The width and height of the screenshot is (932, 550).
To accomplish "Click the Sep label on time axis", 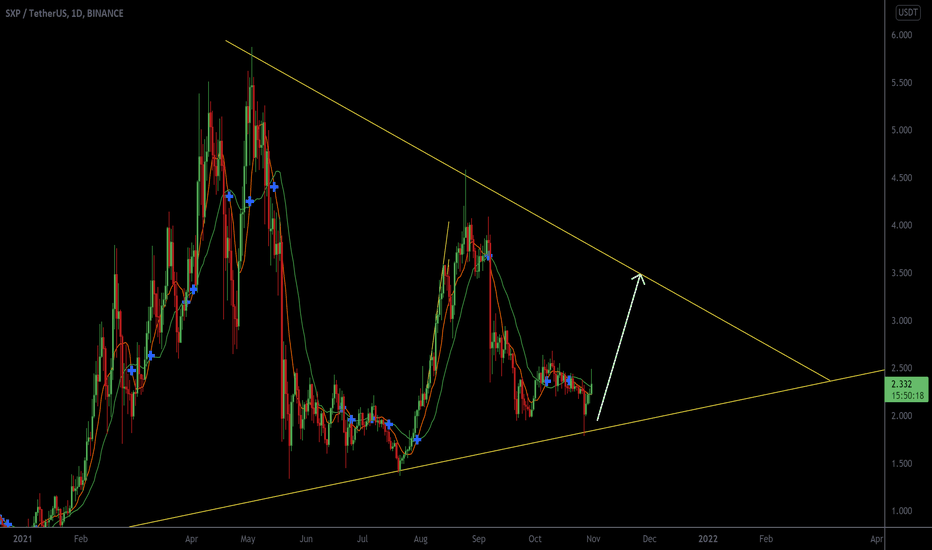I will click(478, 539).
